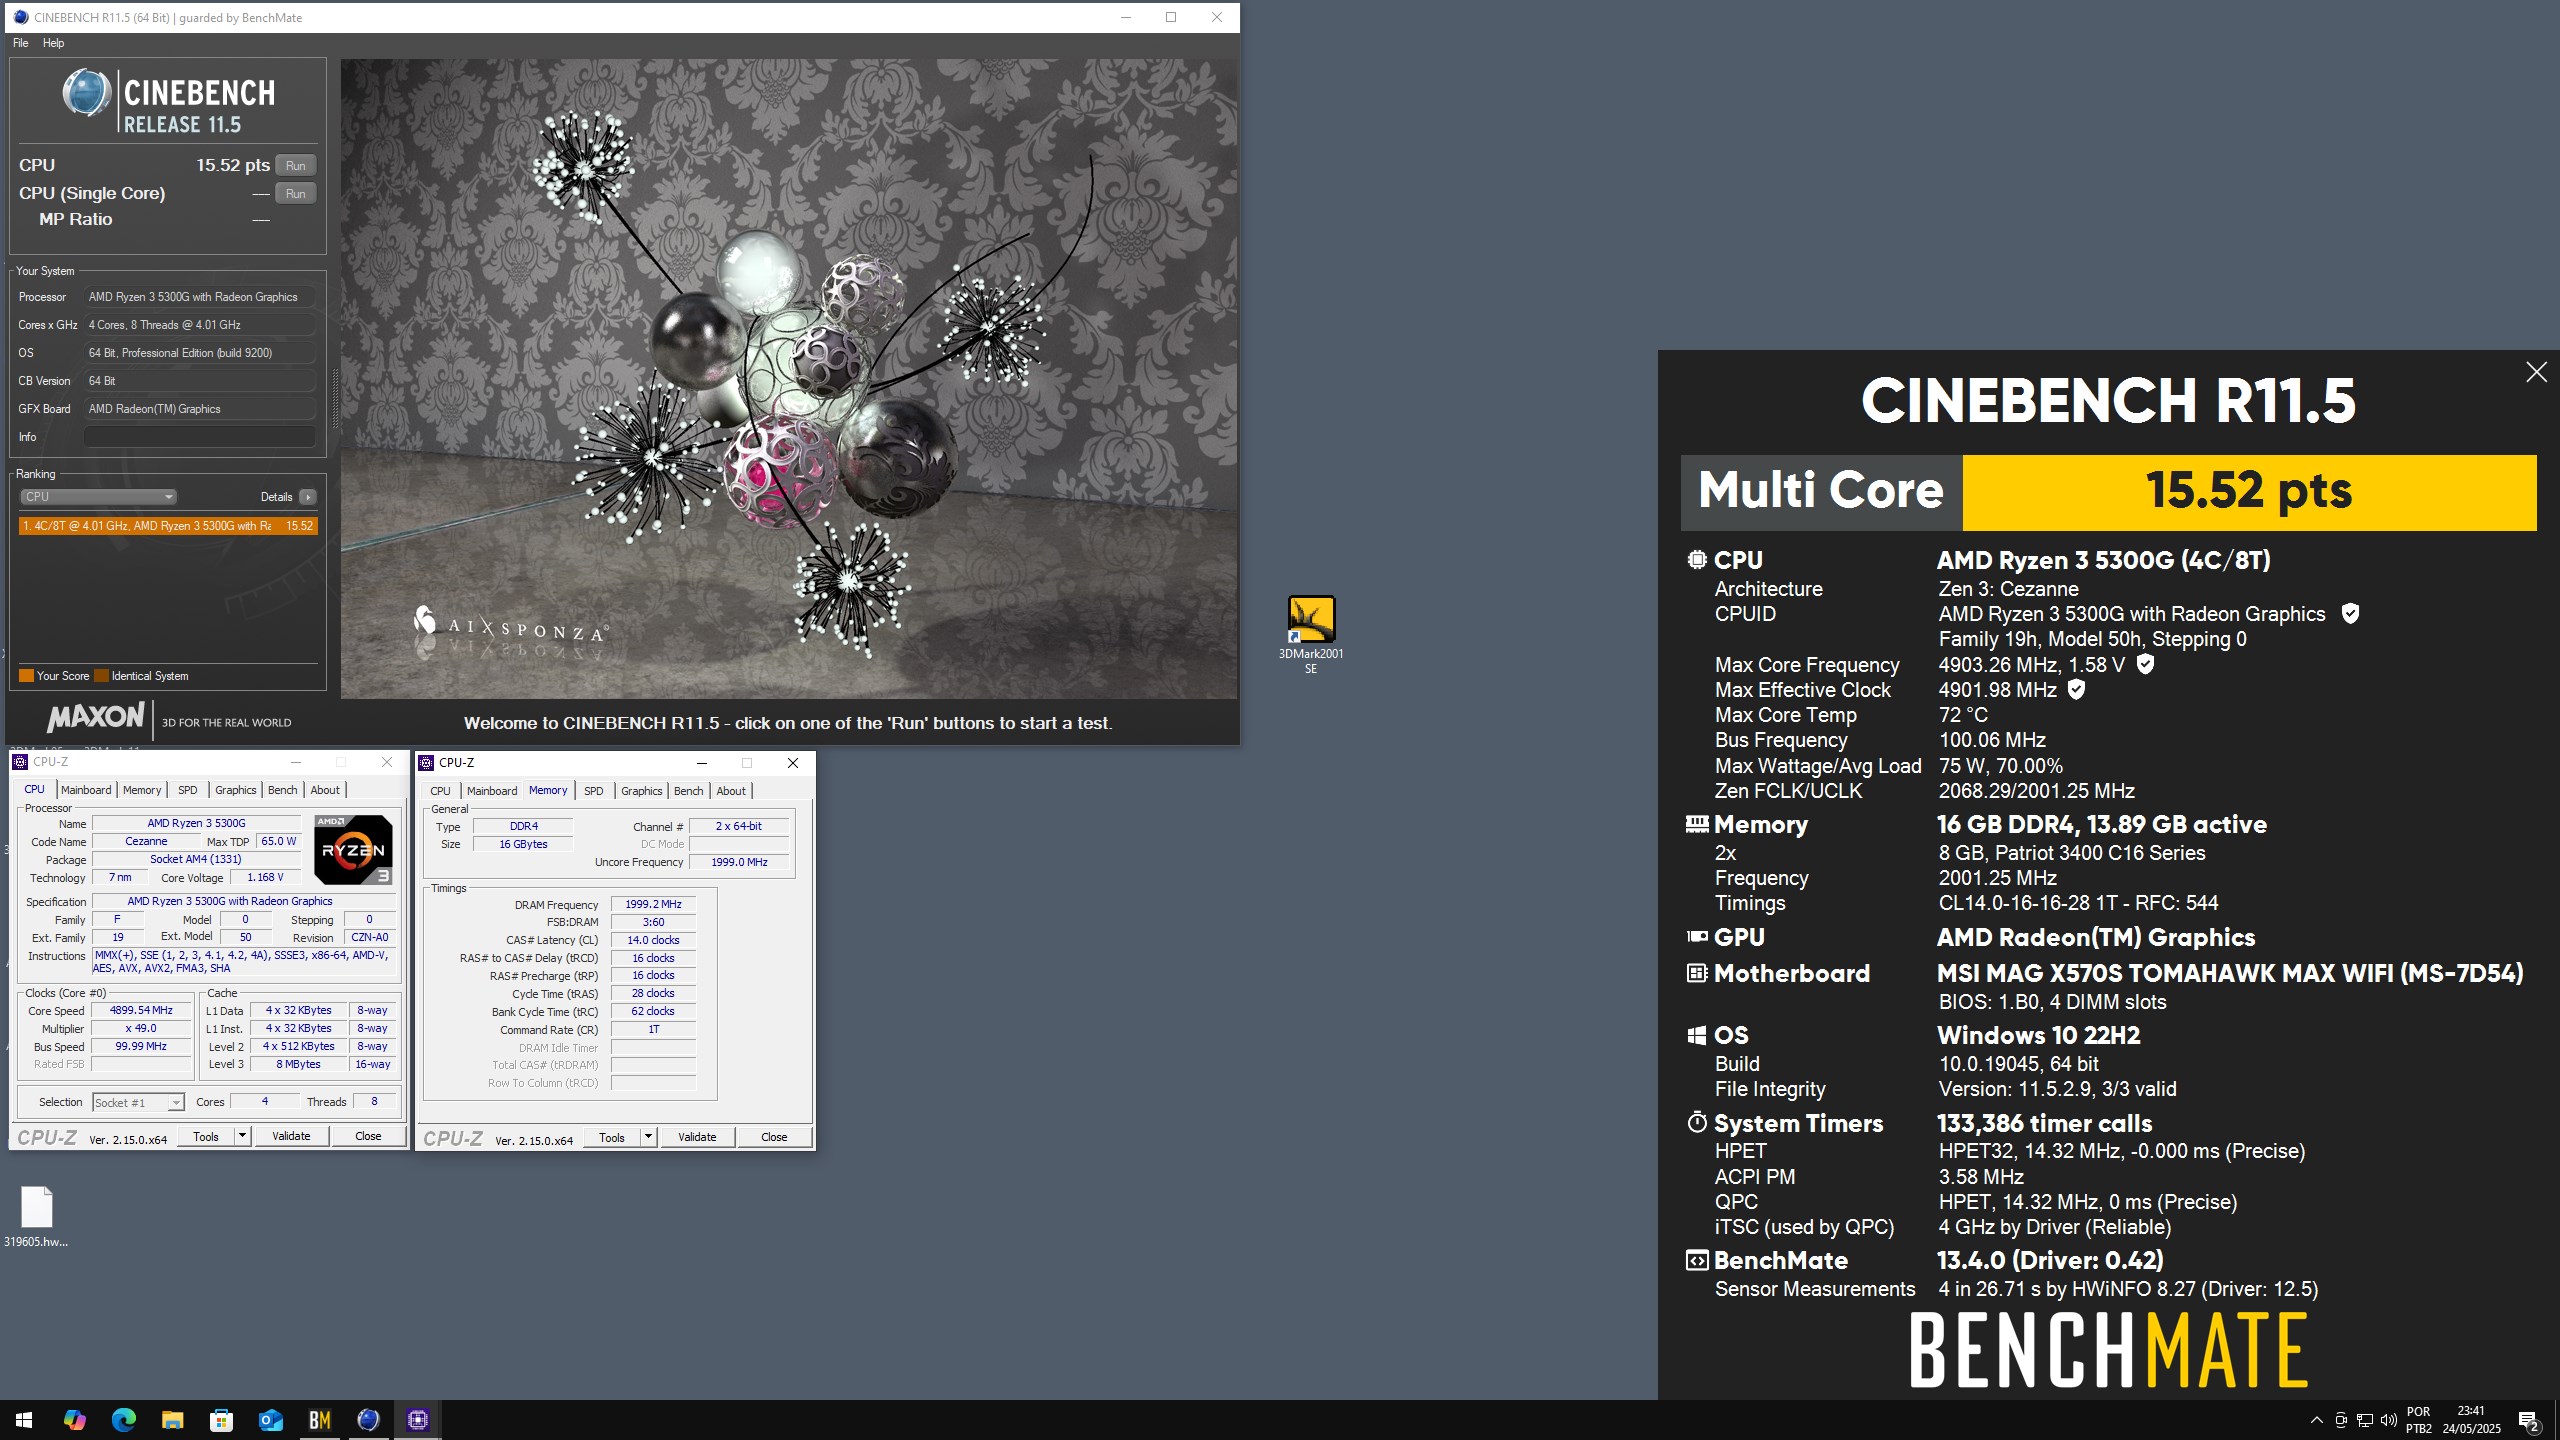2560x1440 pixels.
Task: Open About tab in left CPU-Z
Action: click(x=325, y=790)
